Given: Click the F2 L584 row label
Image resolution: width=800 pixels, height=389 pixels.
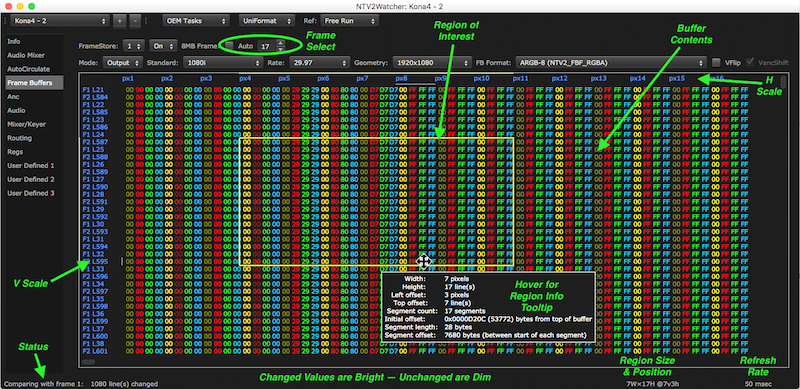Looking at the screenshot, I should pyautogui.click(x=95, y=96).
